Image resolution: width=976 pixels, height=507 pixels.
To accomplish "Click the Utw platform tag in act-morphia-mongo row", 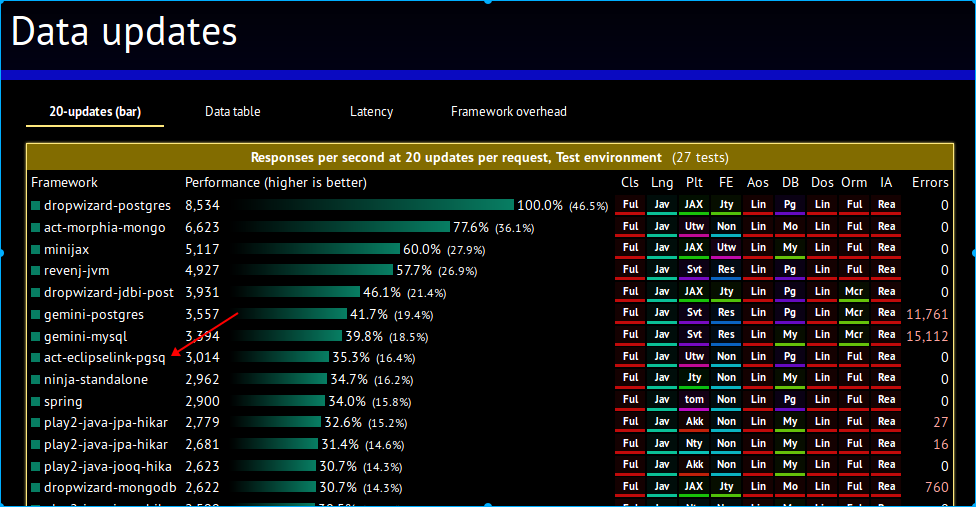I will [694, 226].
